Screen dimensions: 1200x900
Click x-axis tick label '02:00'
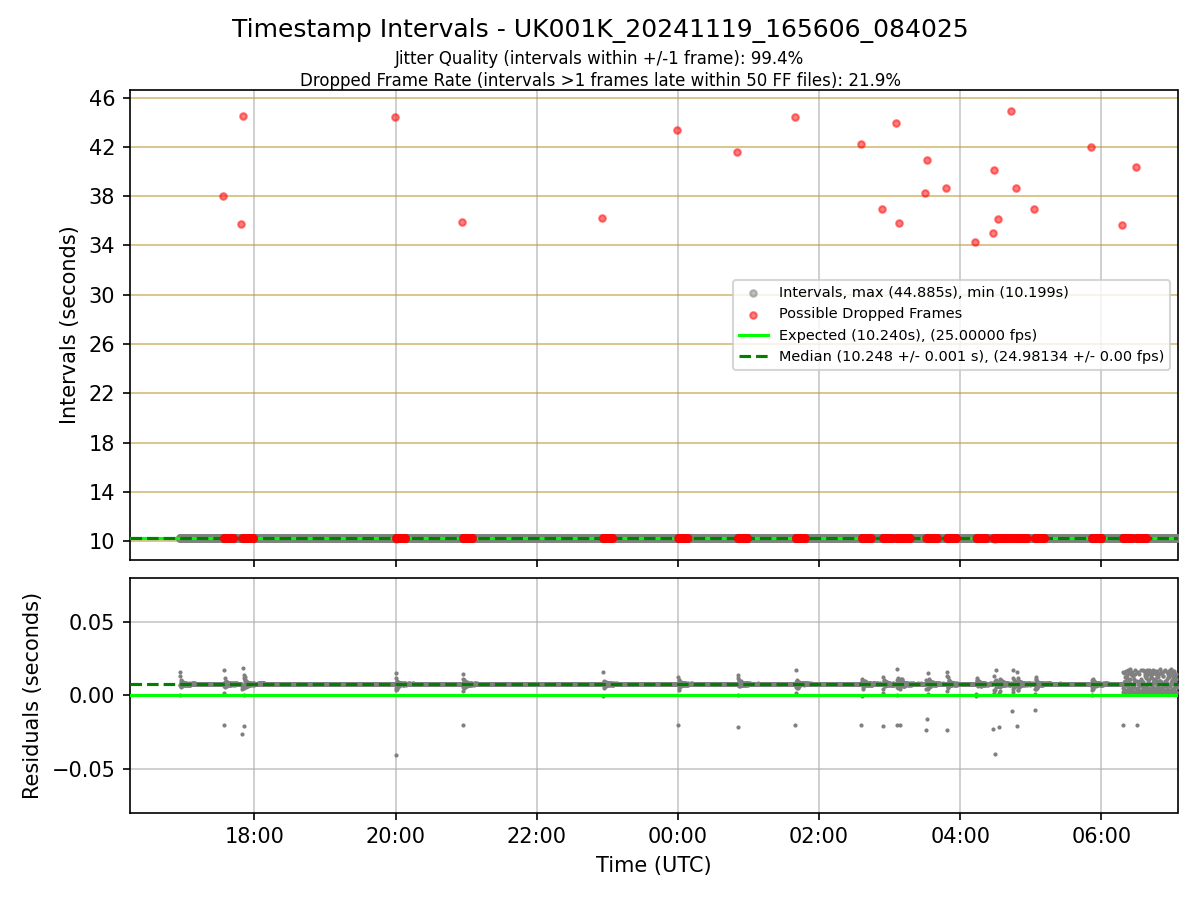click(x=819, y=836)
